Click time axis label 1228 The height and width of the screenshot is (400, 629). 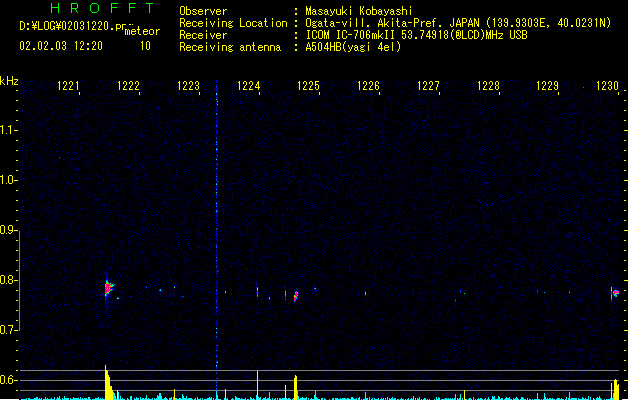(488, 85)
